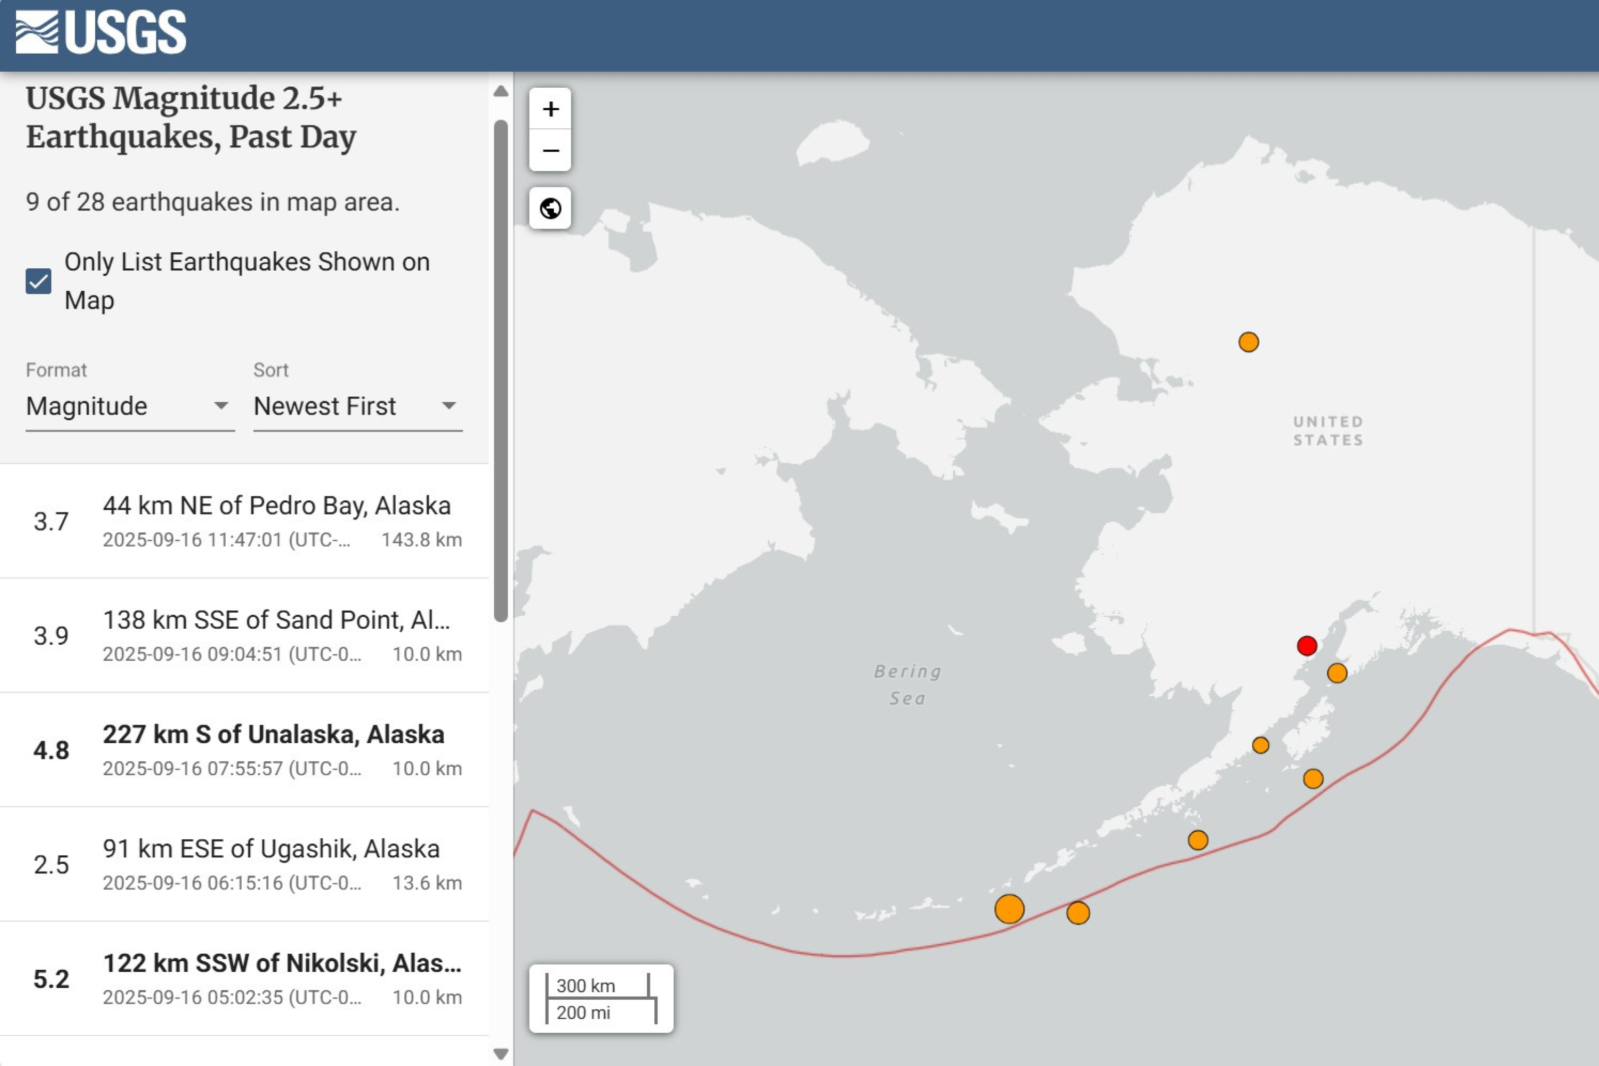Click the USGS logo in header
1599x1066 pixels.
click(x=101, y=32)
